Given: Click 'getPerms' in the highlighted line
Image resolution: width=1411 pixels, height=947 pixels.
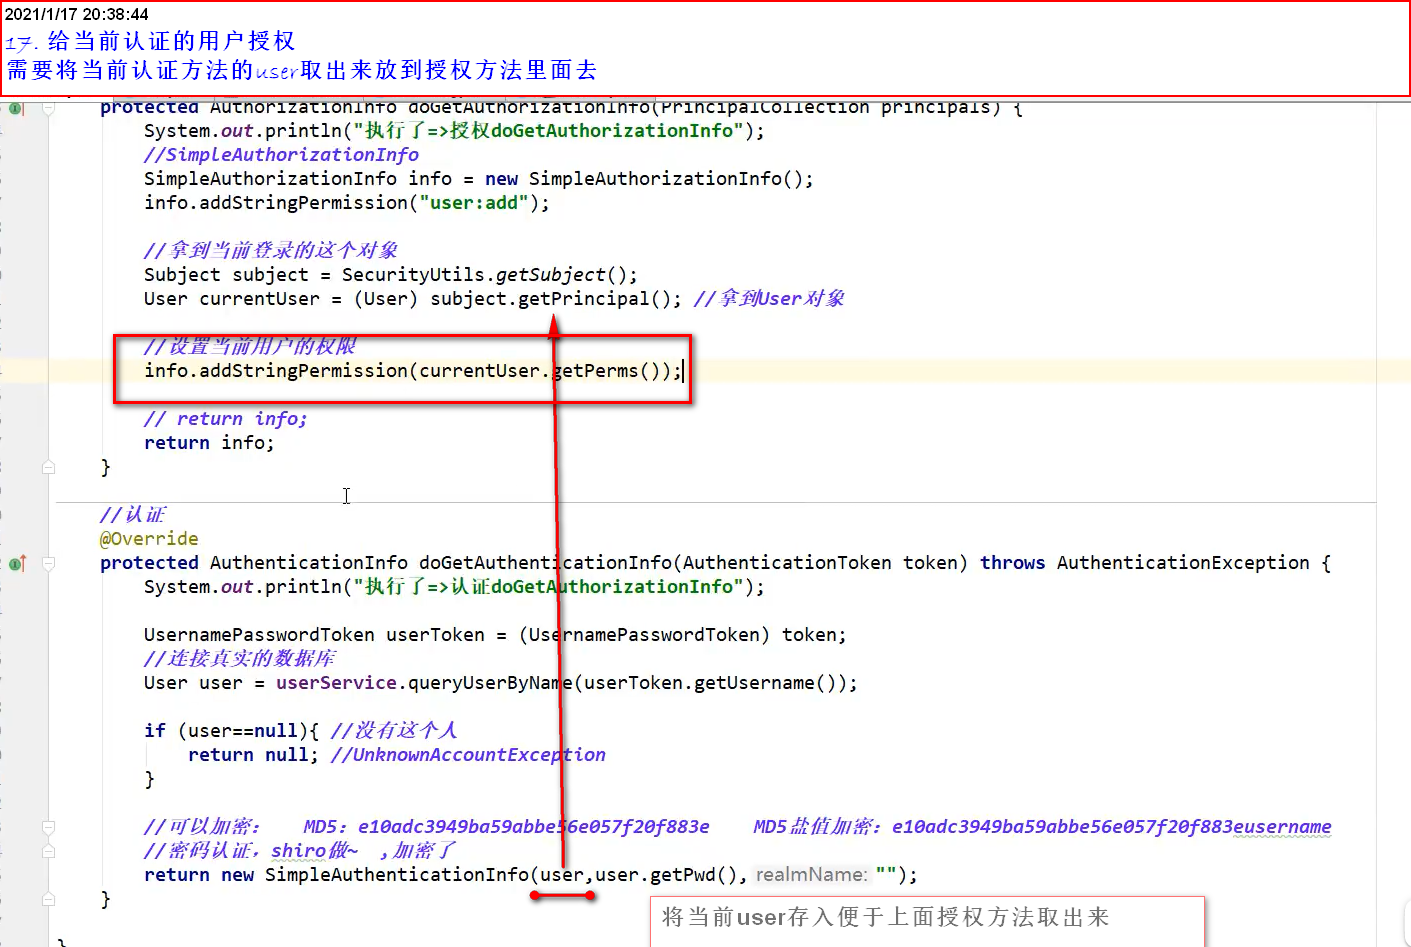Looking at the screenshot, I should coord(596,371).
